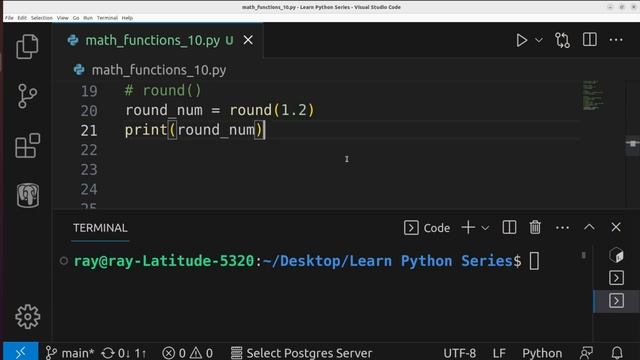Select the highlighted active terminal entry

tap(616, 301)
